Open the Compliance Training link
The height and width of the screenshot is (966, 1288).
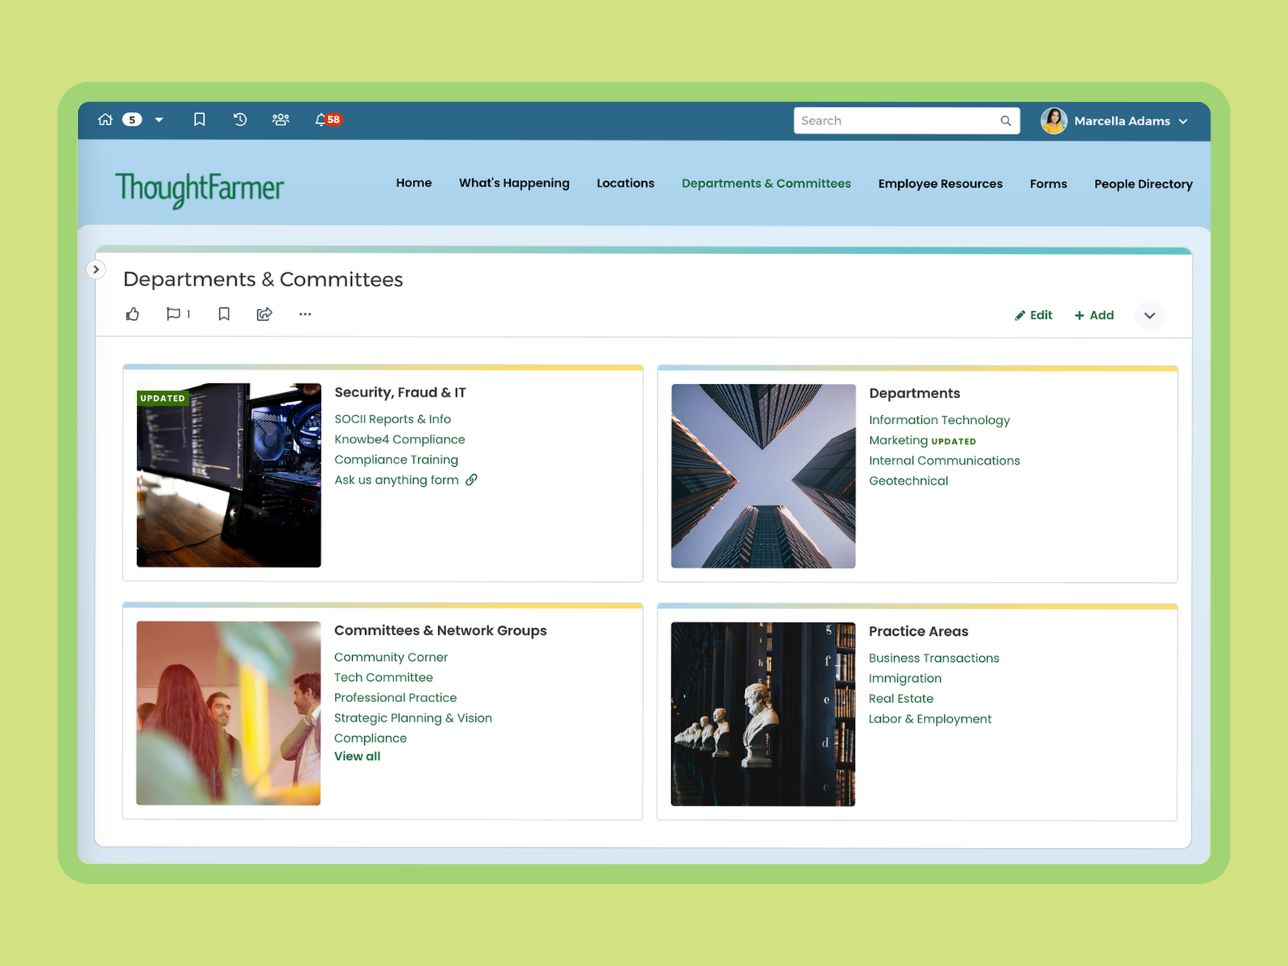point(396,459)
